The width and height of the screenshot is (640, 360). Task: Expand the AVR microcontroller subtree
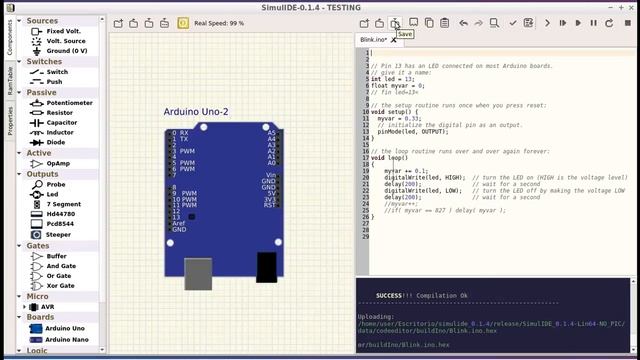[x=24, y=307]
